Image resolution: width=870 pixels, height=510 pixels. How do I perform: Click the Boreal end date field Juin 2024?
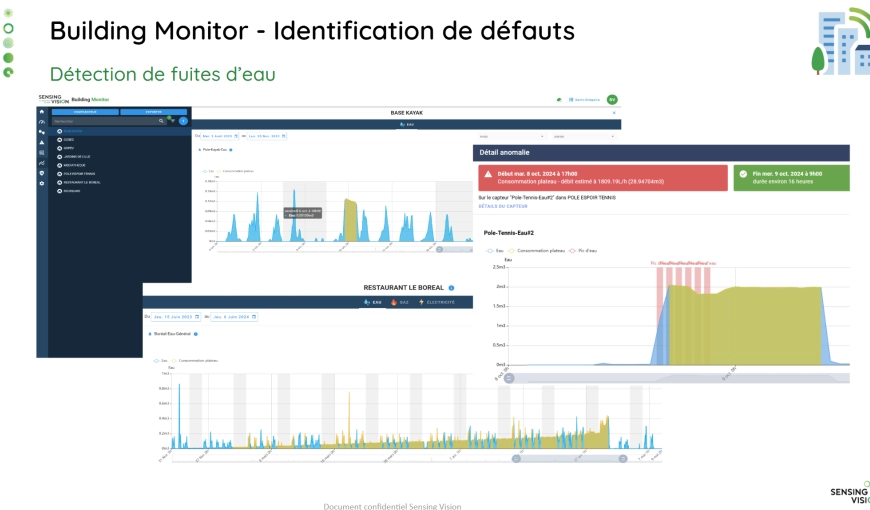pos(234,317)
